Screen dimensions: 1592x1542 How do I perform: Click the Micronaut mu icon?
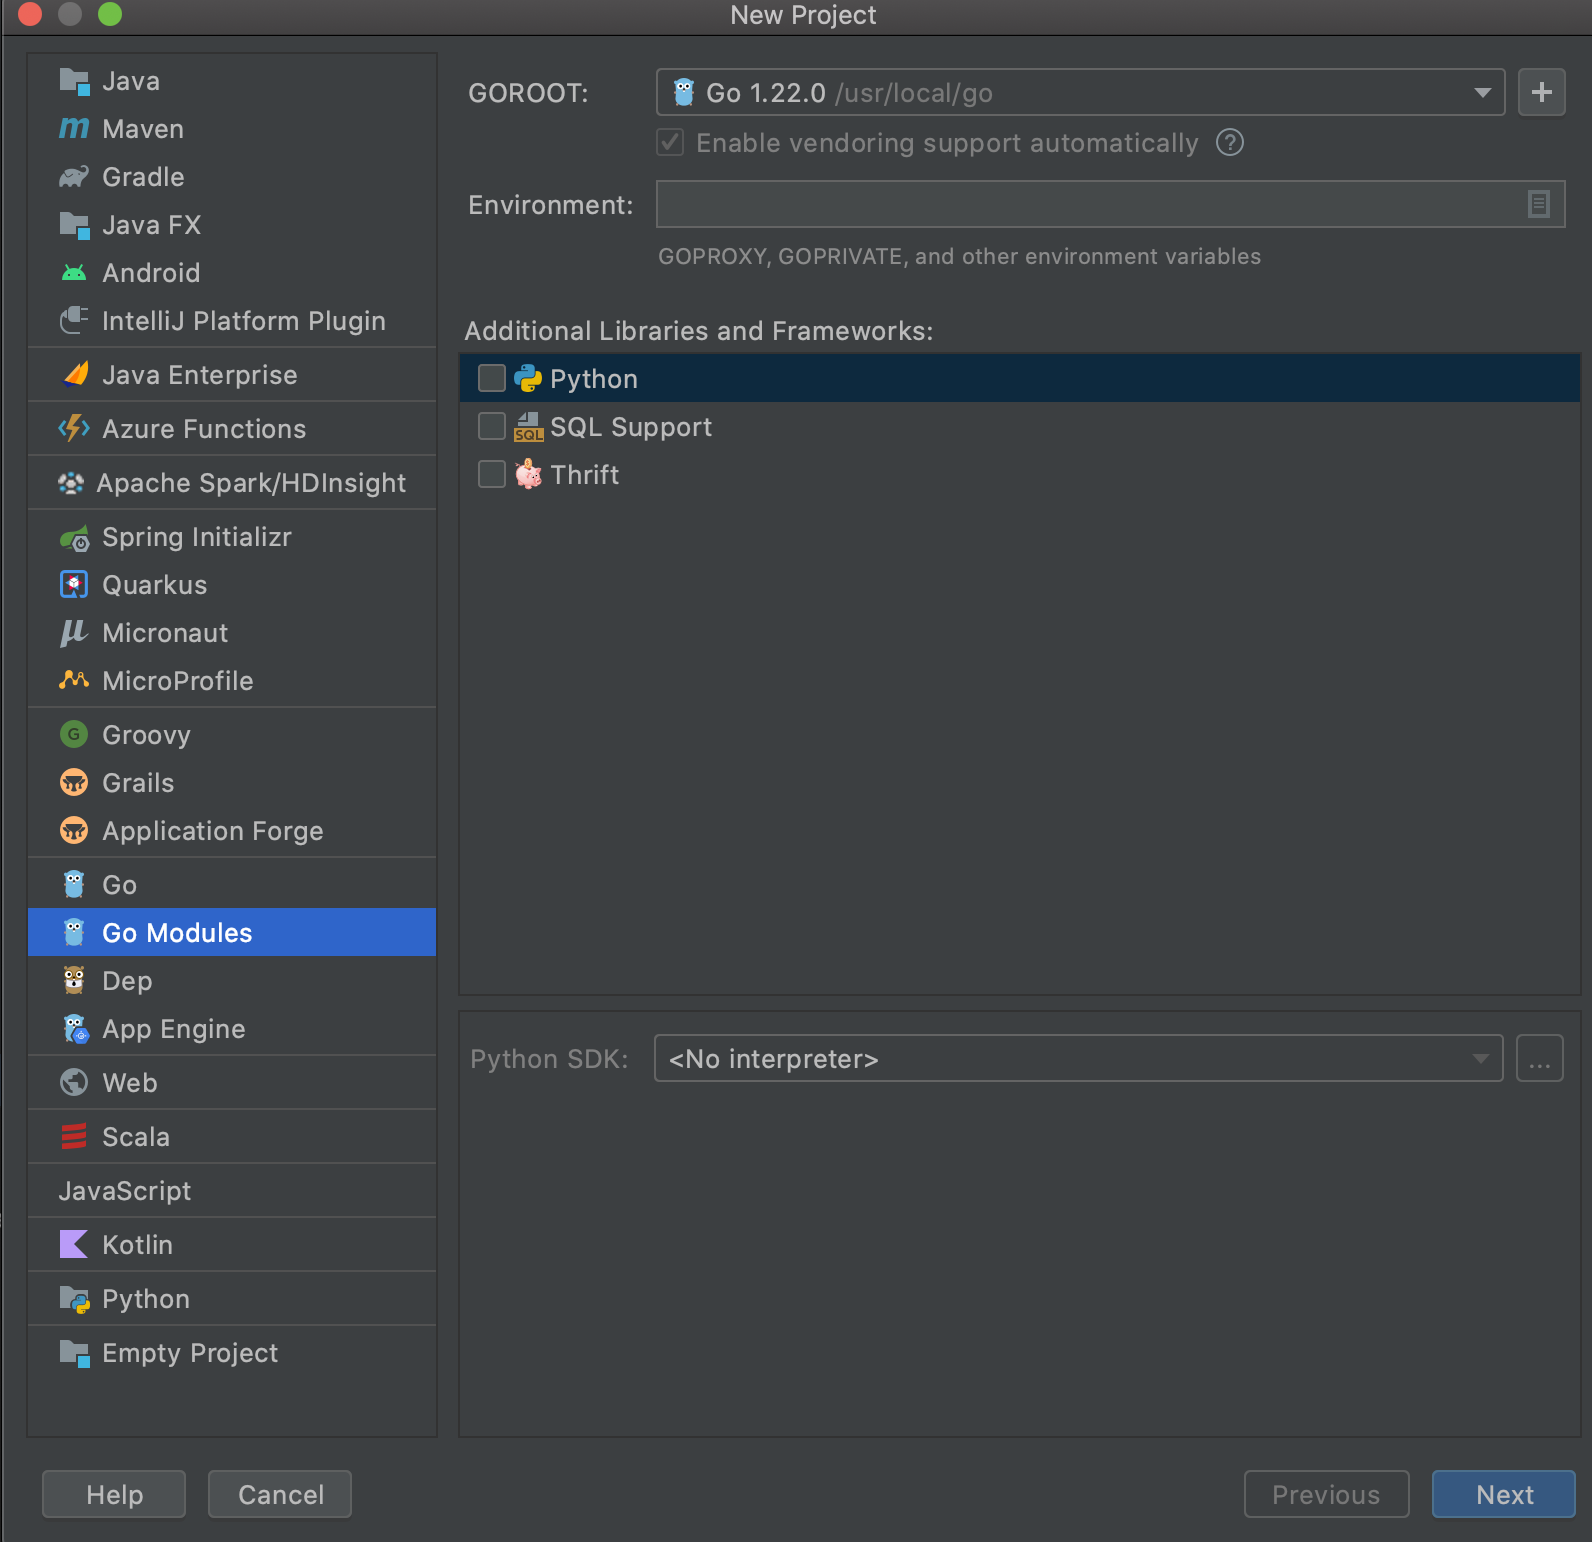coord(74,633)
